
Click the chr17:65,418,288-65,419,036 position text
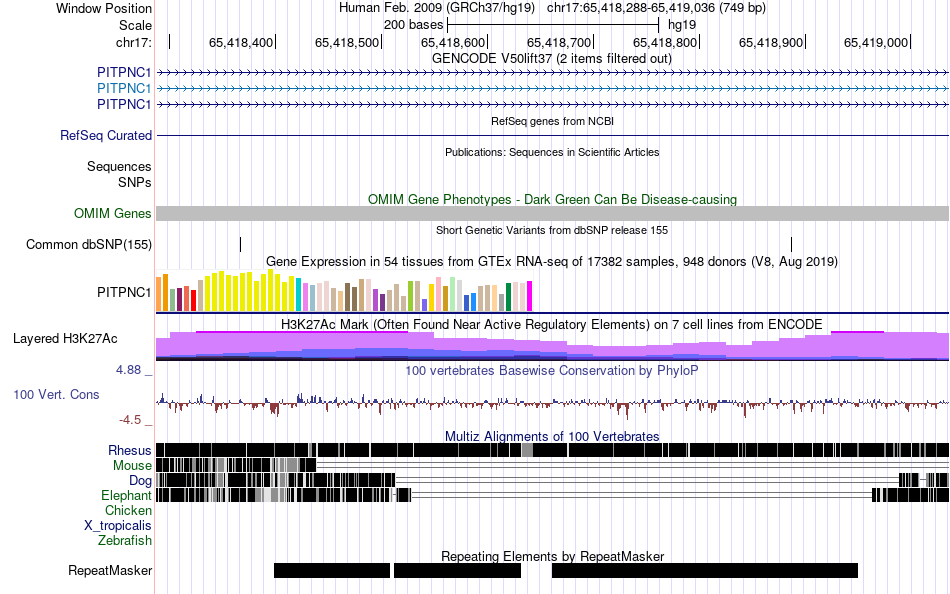tap(656, 8)
